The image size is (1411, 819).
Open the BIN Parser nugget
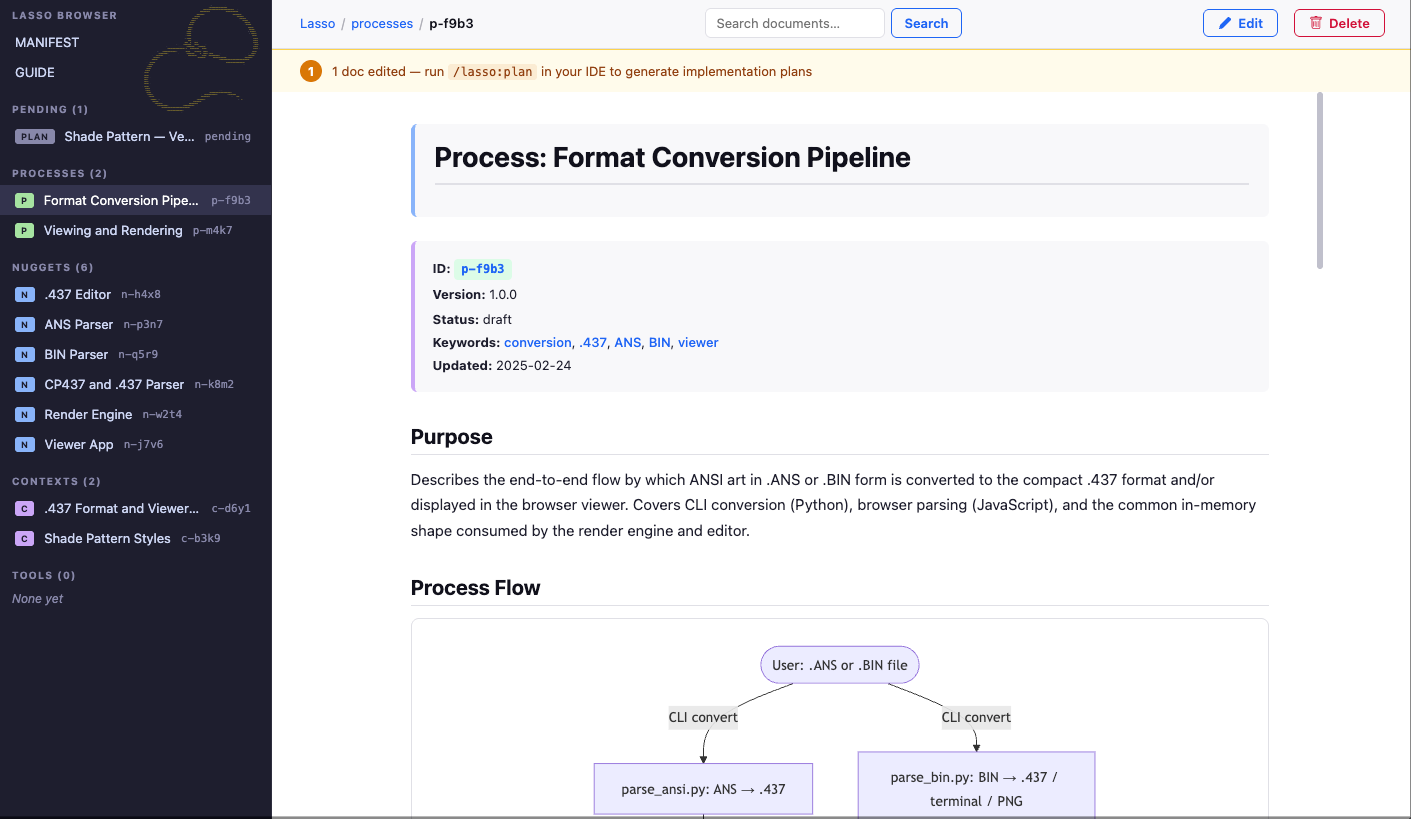[76, 355]
